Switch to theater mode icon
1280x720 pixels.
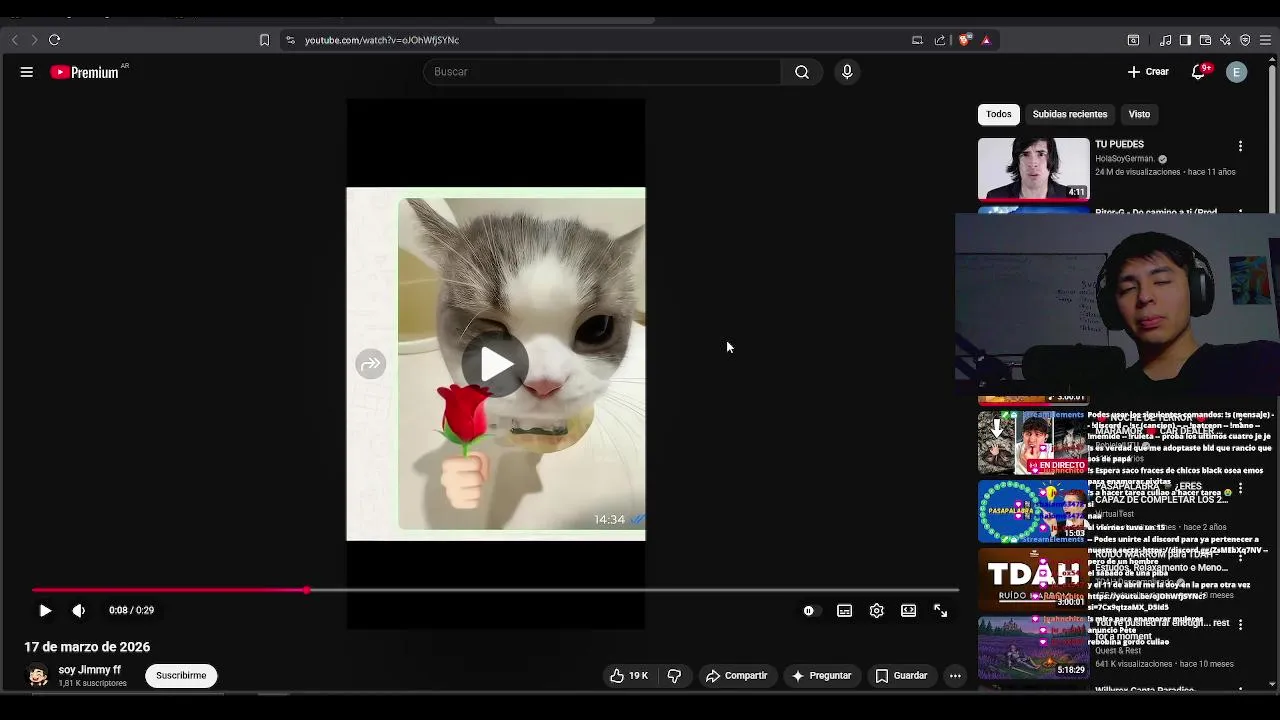coord(909,611)
